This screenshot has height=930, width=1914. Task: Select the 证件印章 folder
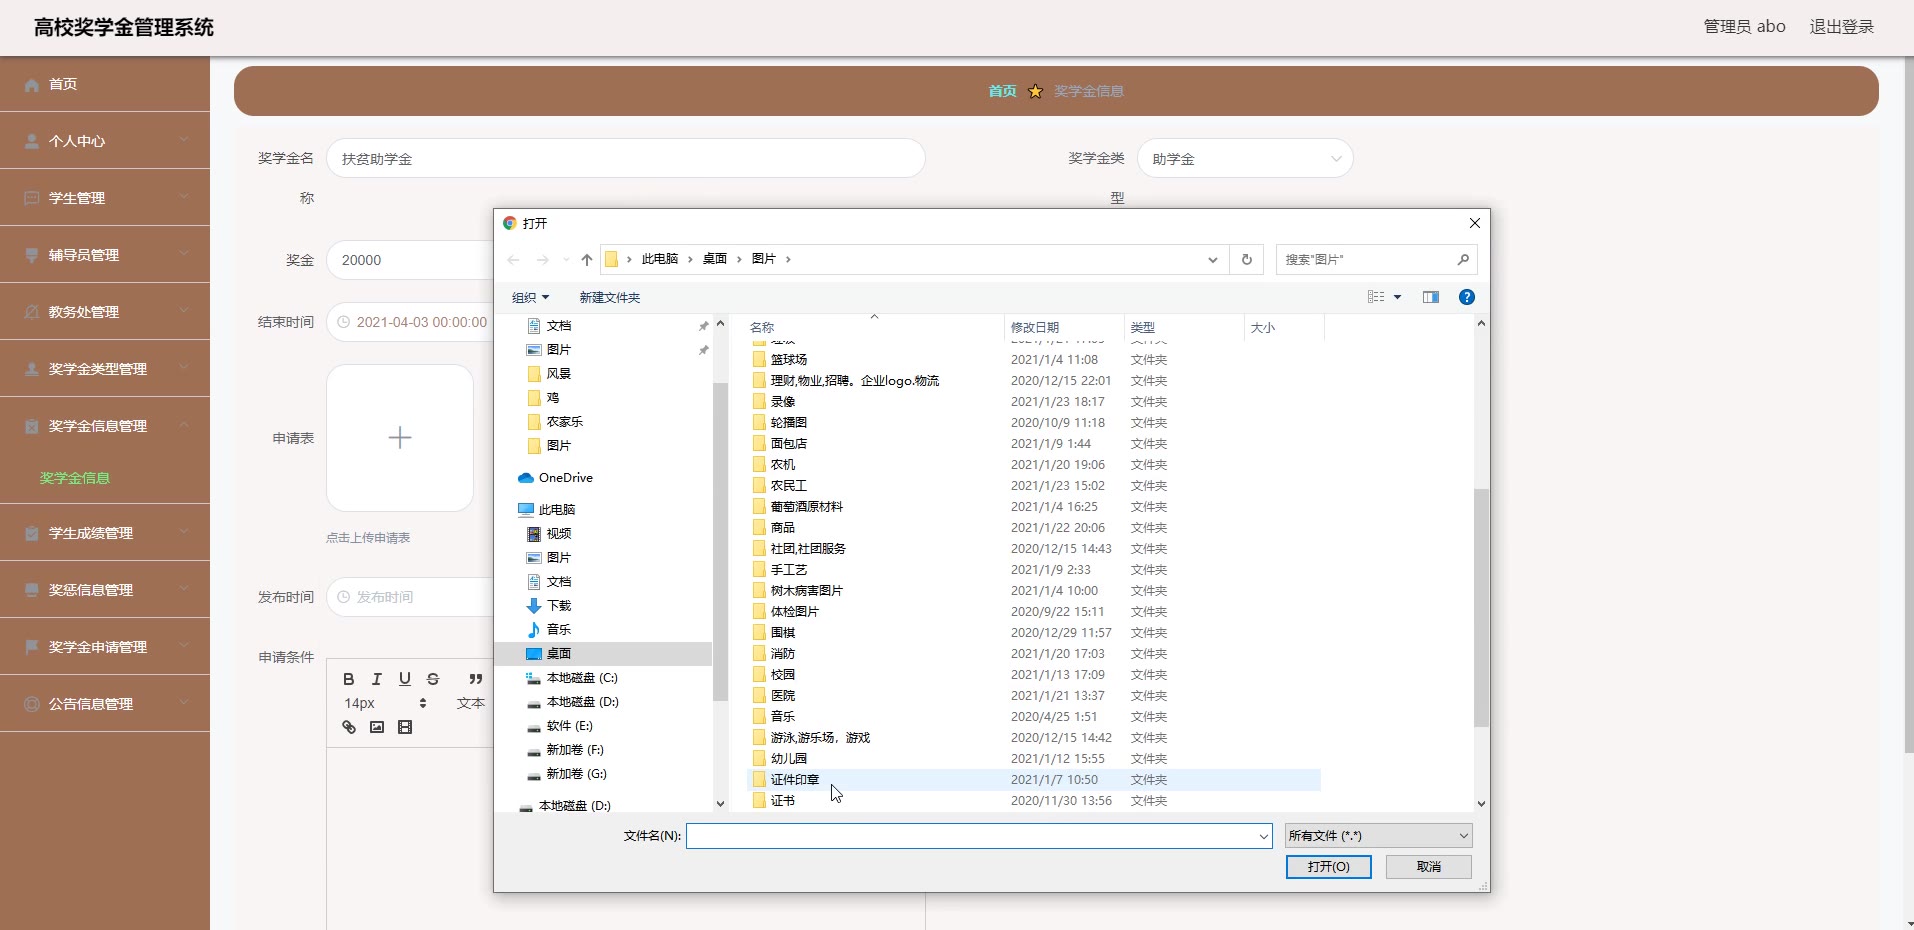(x=1034, y=780)
